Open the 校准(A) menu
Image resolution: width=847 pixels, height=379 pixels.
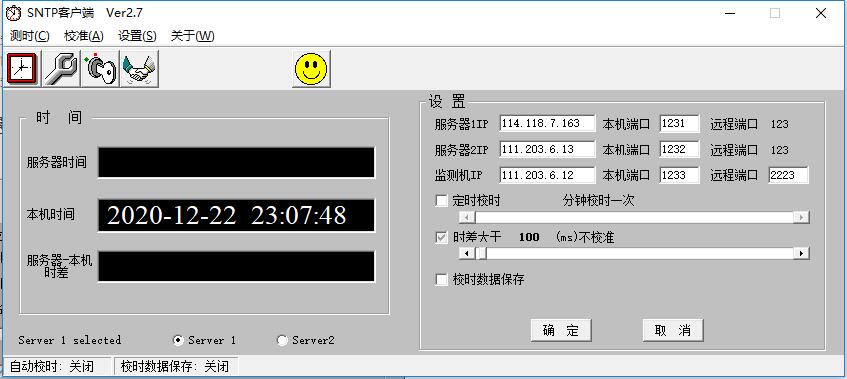coord(84,36)
